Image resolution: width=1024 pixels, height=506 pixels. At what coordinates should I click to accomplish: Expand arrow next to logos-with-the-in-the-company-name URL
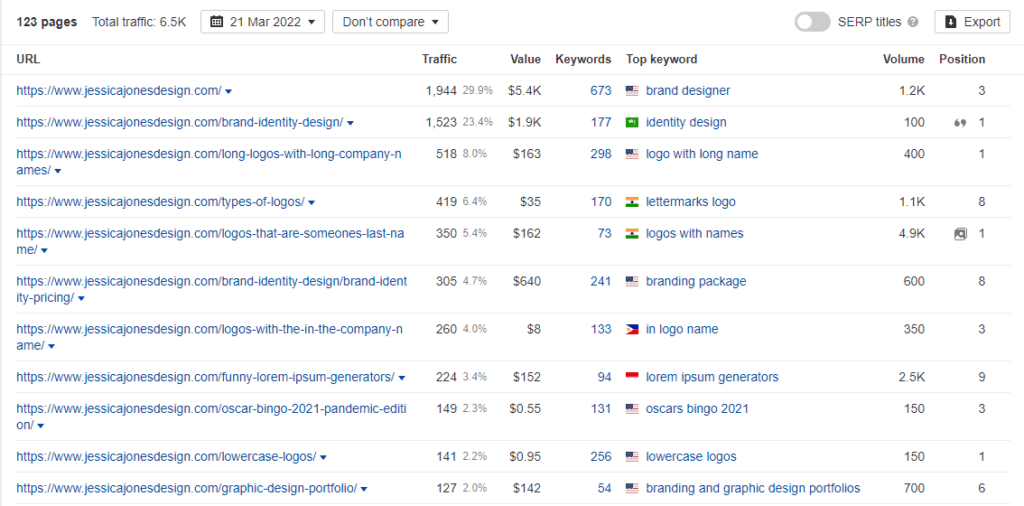pos(51,346)
